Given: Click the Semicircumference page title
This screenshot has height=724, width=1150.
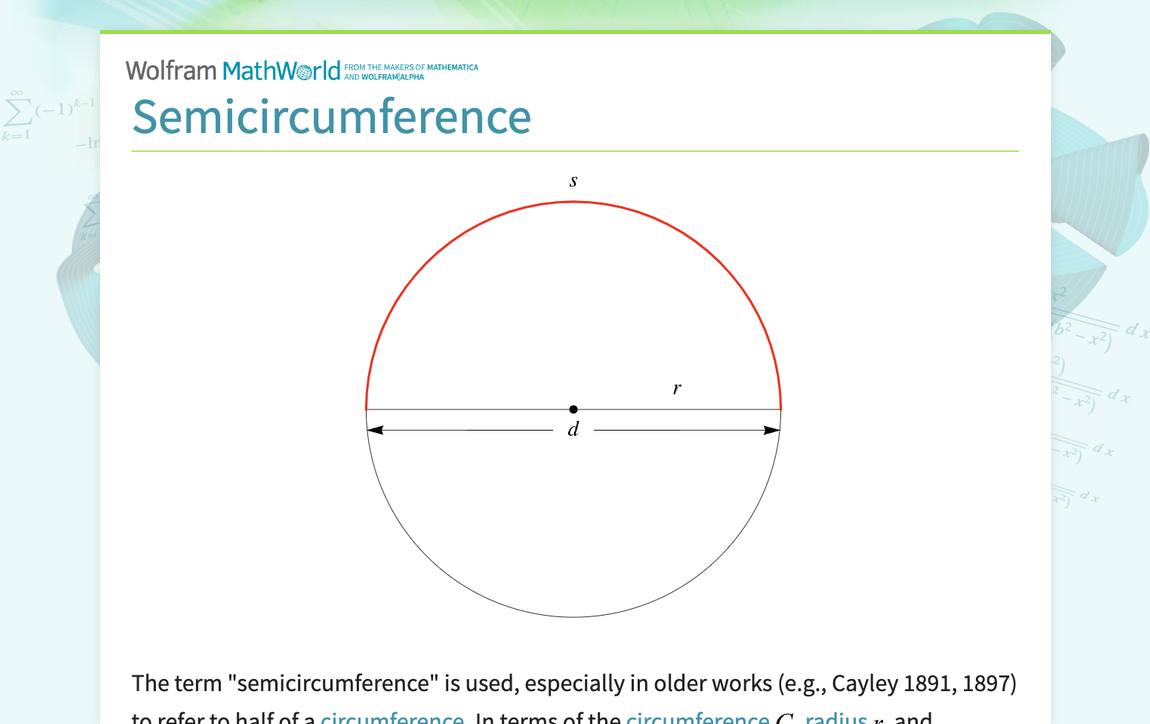Looking at the screenshot, I should pyautogui.click(x=331, y=117).
